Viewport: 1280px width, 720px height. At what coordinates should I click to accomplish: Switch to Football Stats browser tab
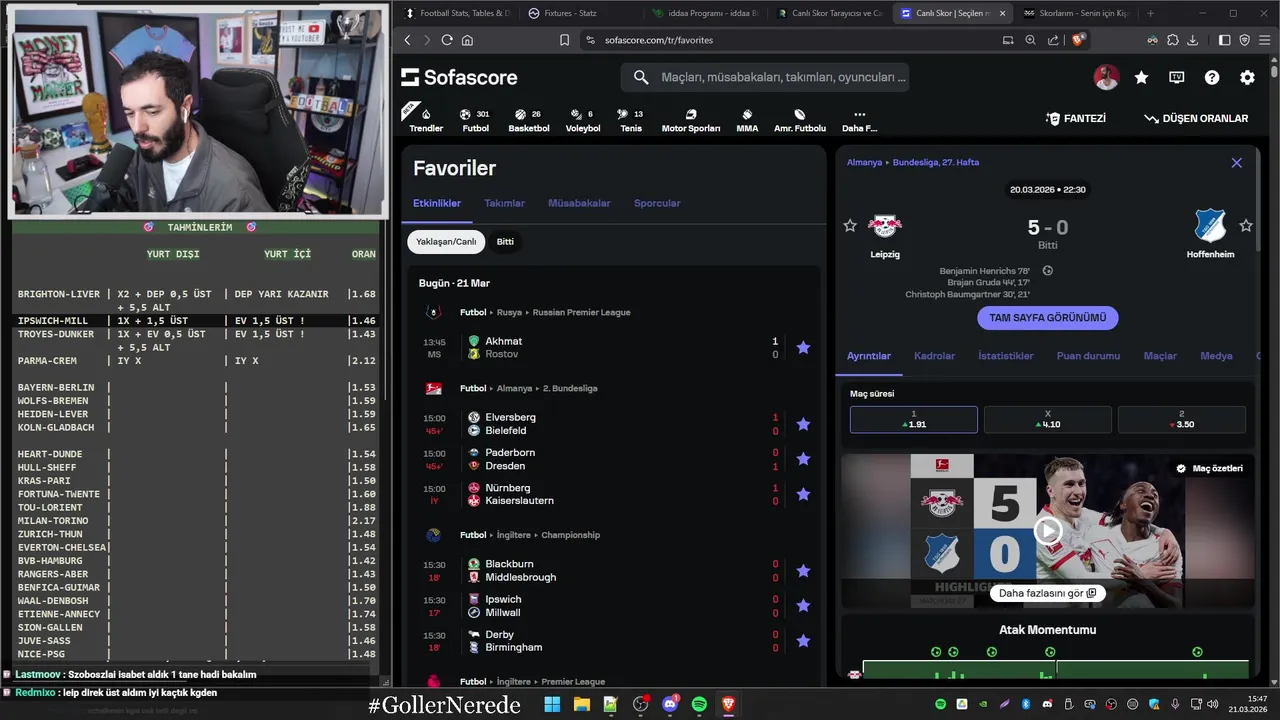[x=458, y=13]
